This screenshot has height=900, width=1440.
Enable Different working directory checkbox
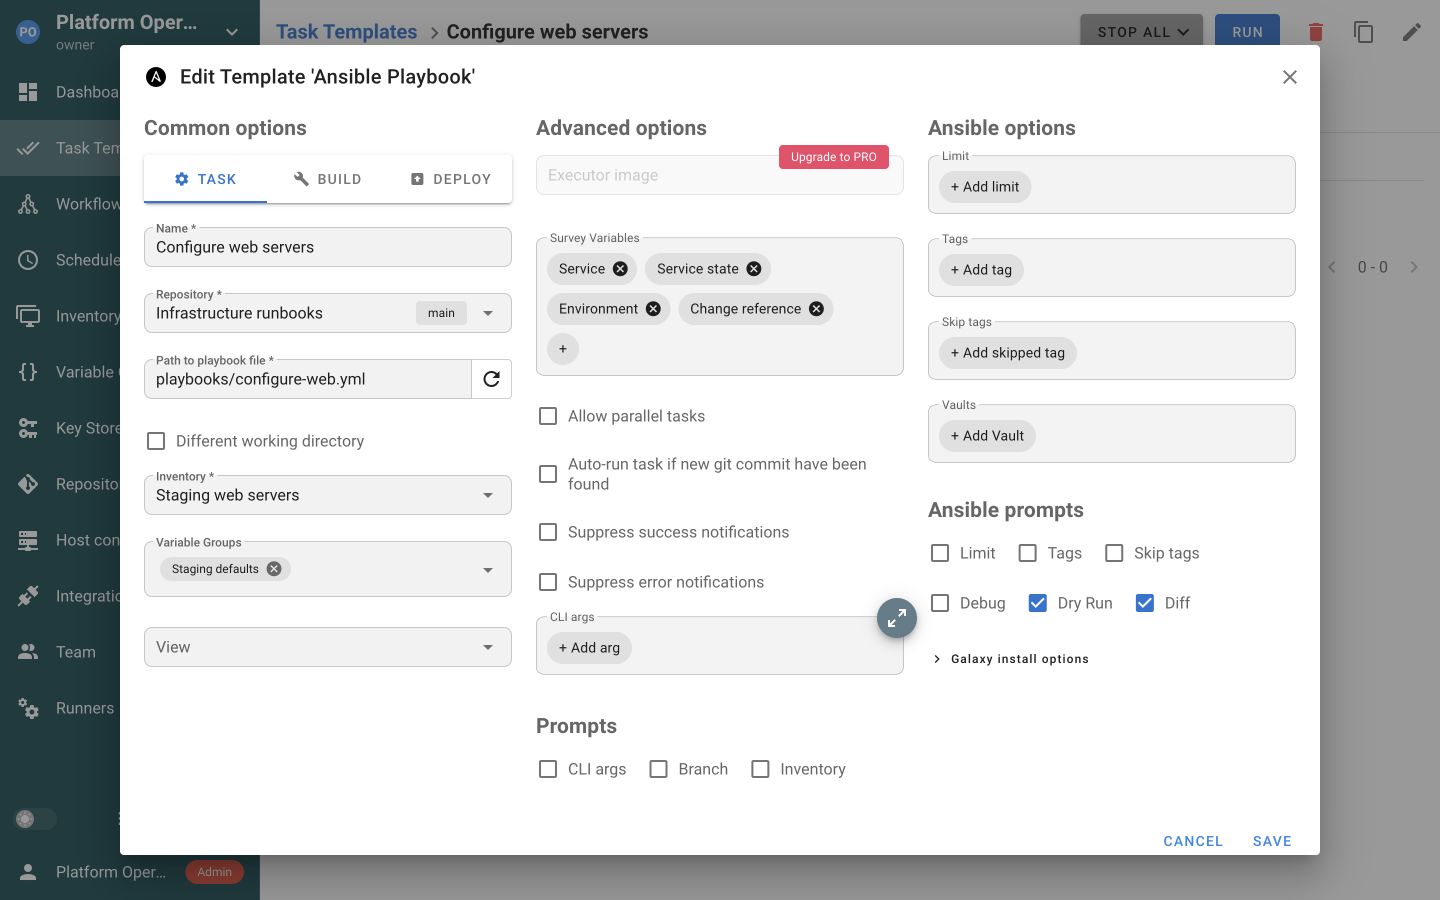[156, 441]
